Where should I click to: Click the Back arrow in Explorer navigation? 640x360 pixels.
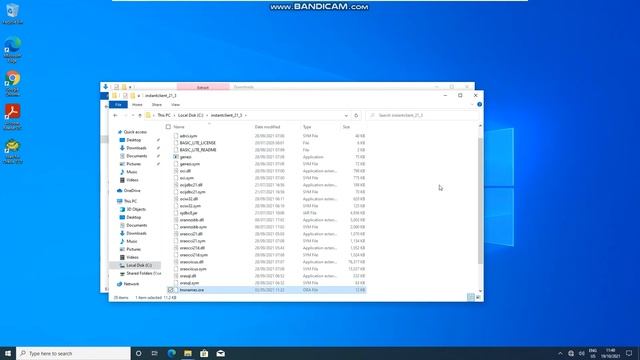(115, 116)
